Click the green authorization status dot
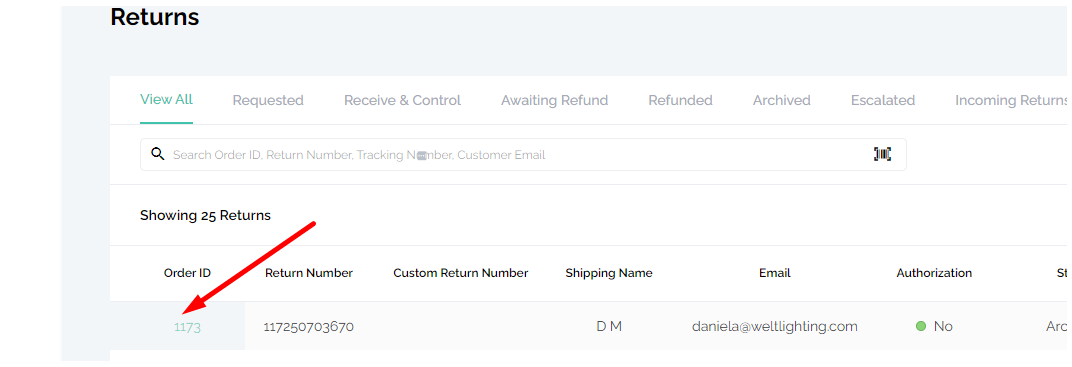This screenshot has width=1072, height=367. click(920, 327)
